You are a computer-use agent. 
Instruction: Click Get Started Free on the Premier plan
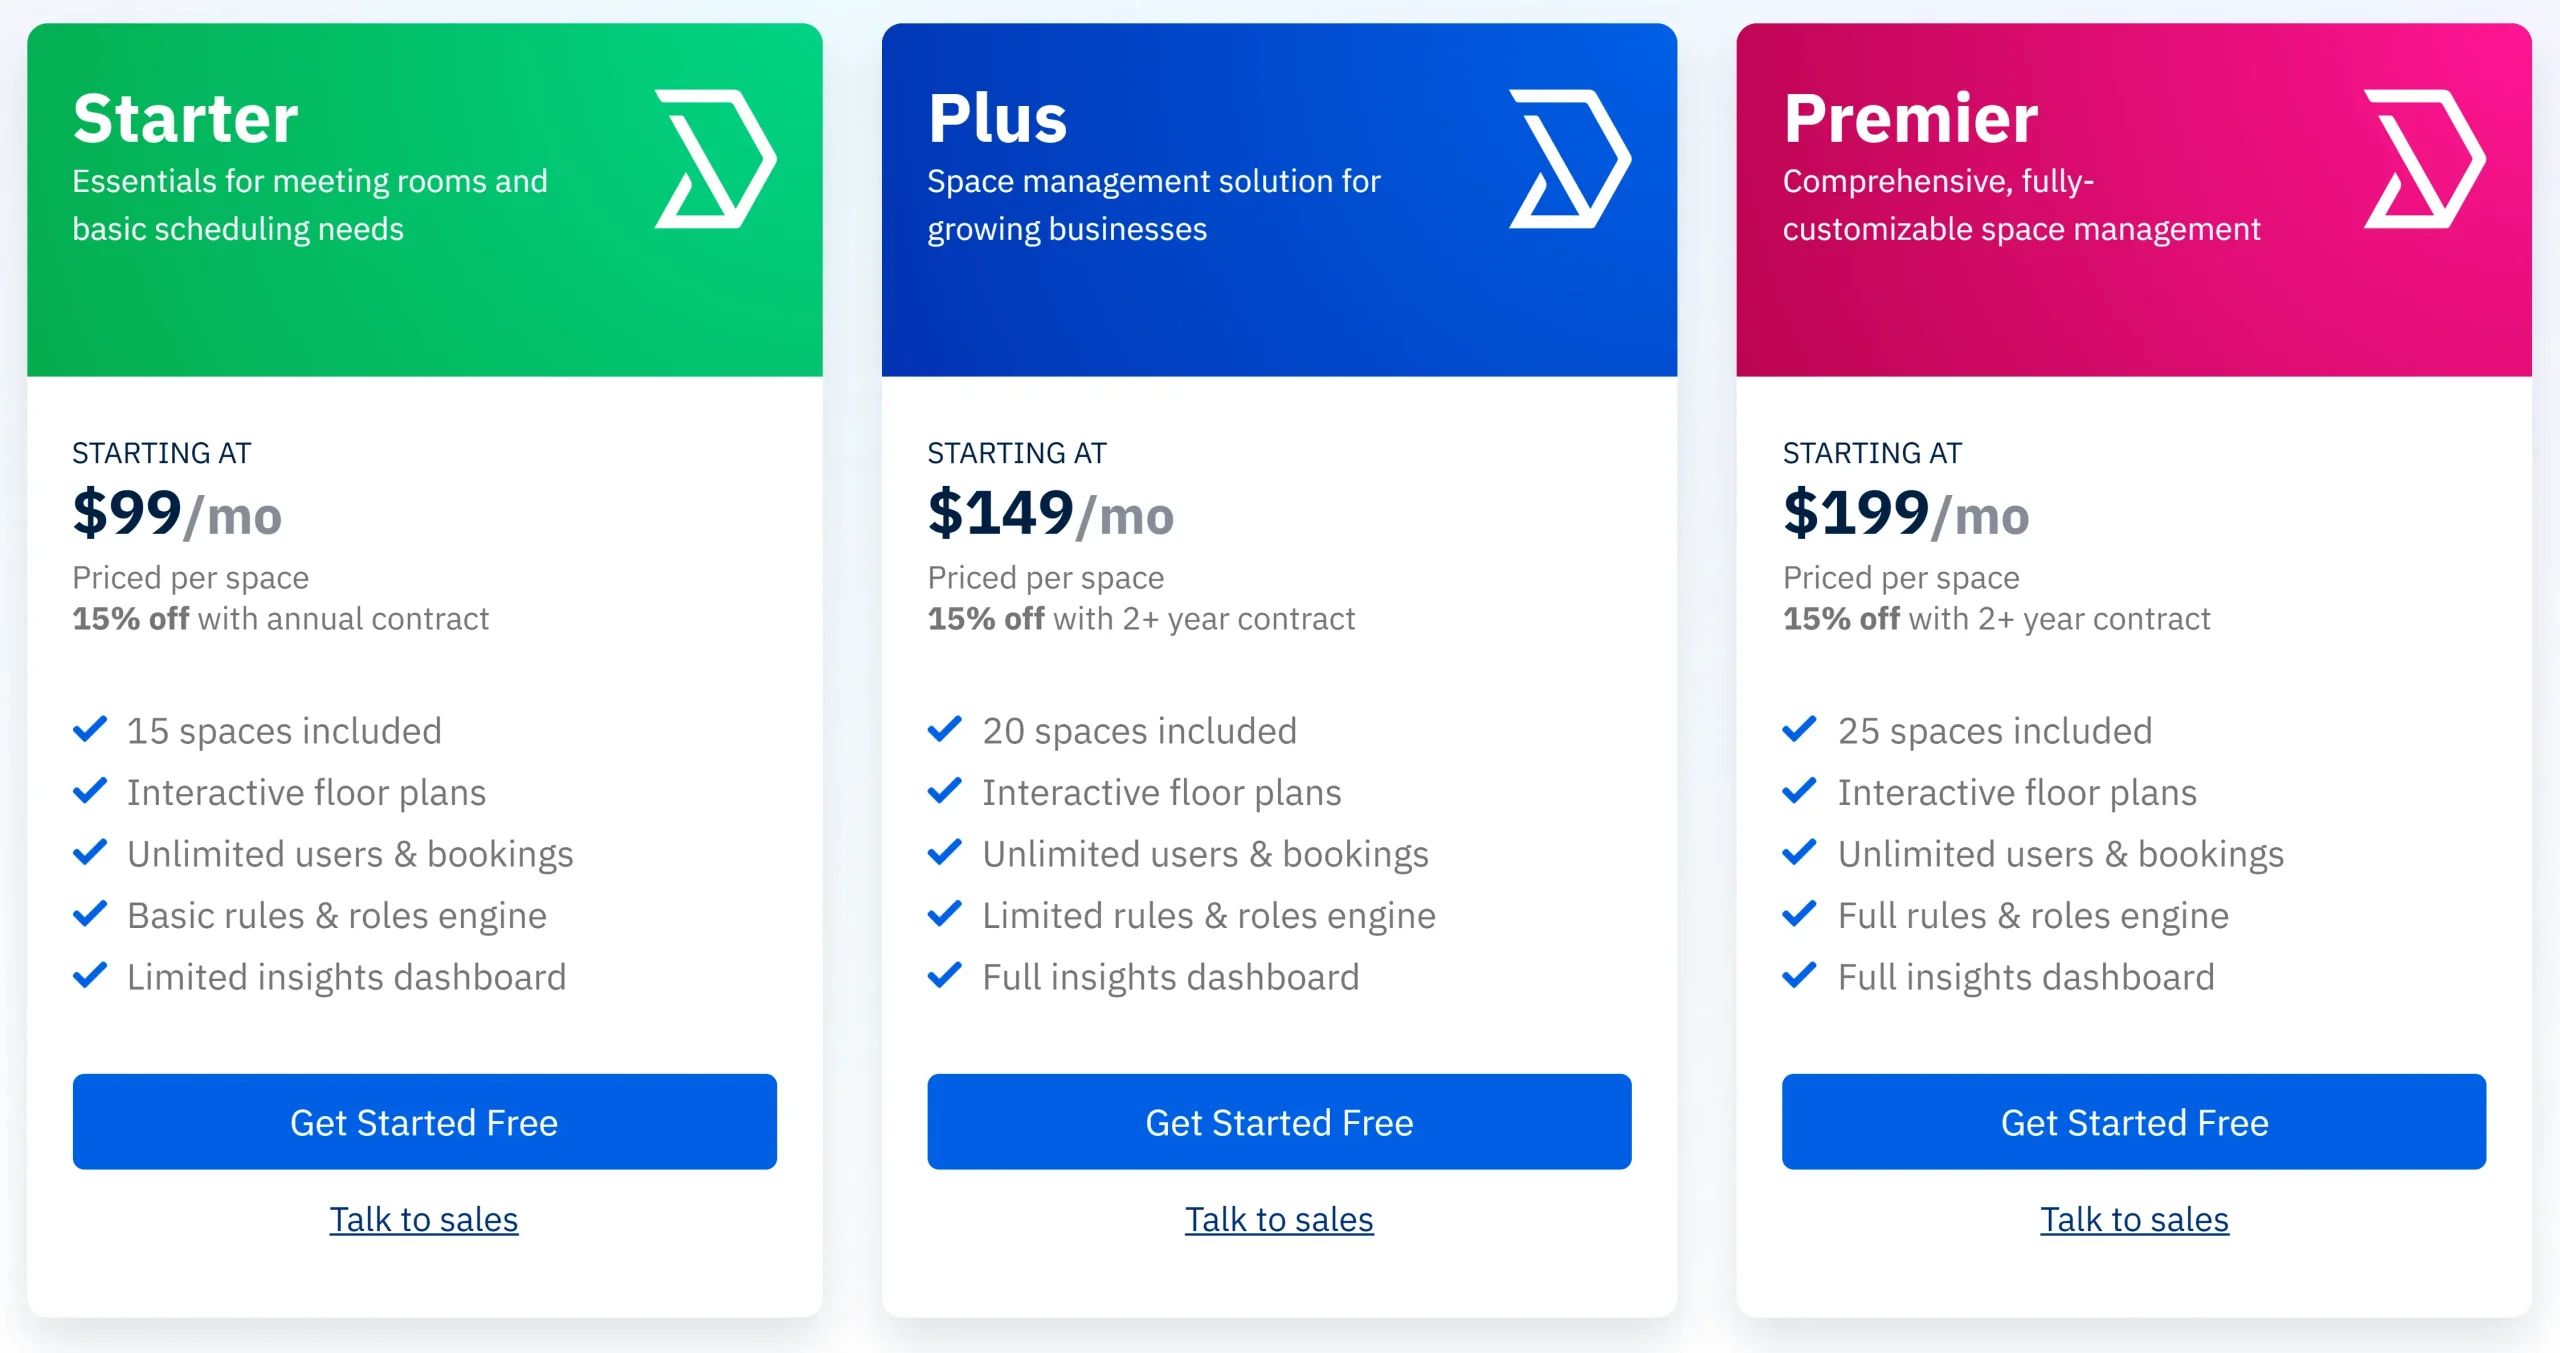(2134, 1122)
